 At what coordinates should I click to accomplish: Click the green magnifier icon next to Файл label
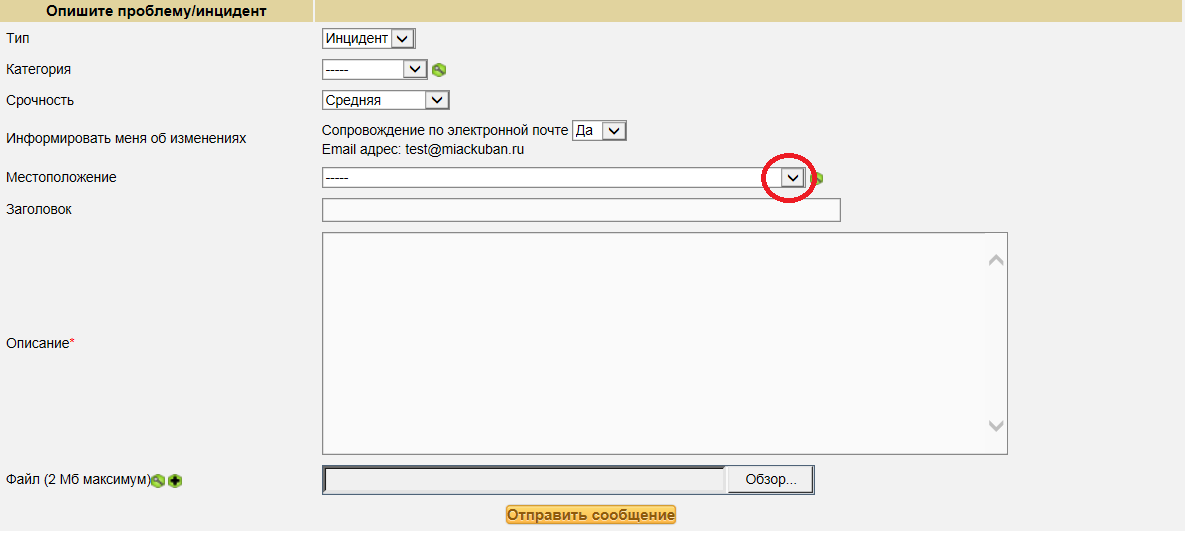(158, 481)
